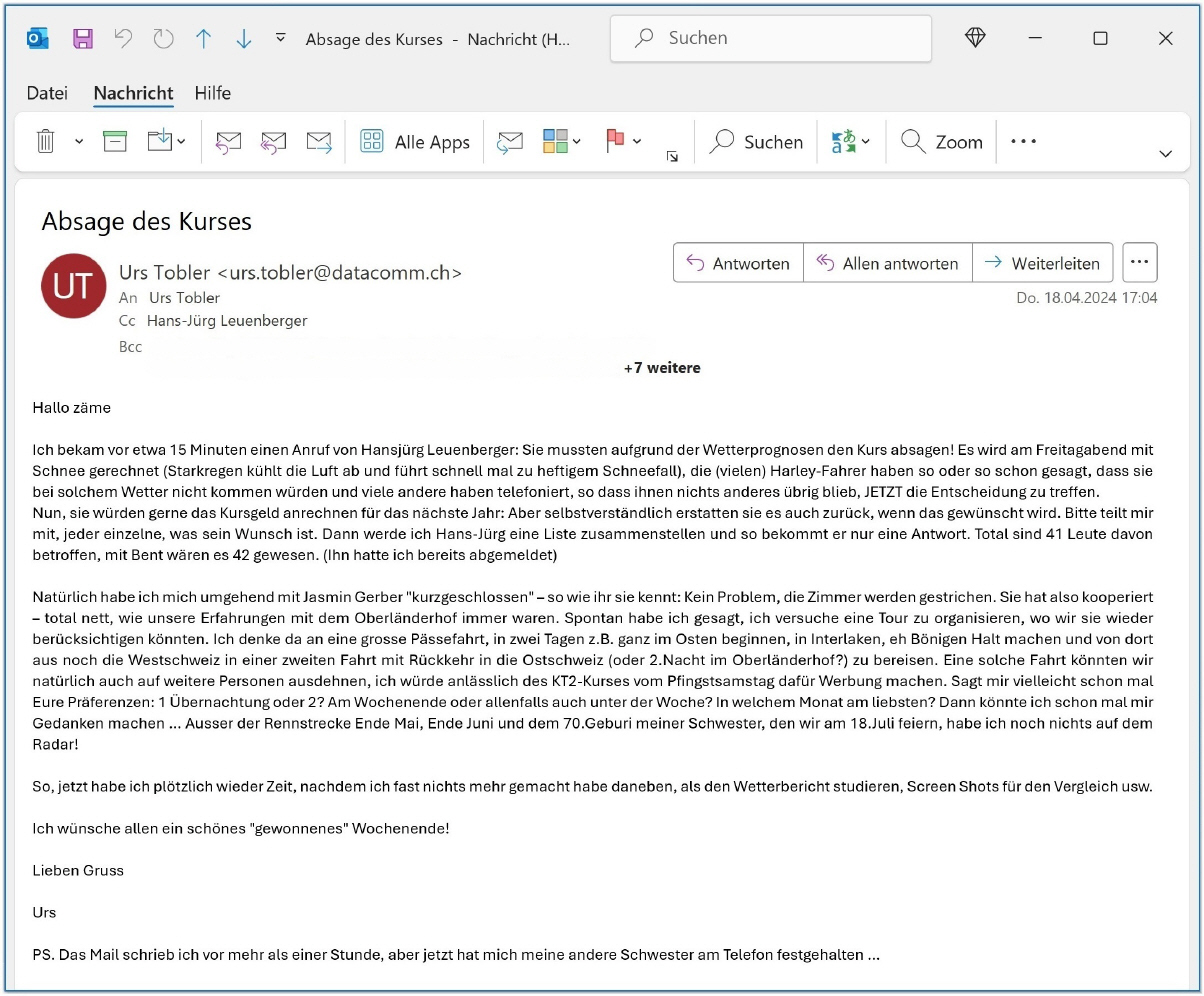Click the Microsoft 365 premium diamond icon
Viewport: 1204px width, 996px height.
(975, 38)
